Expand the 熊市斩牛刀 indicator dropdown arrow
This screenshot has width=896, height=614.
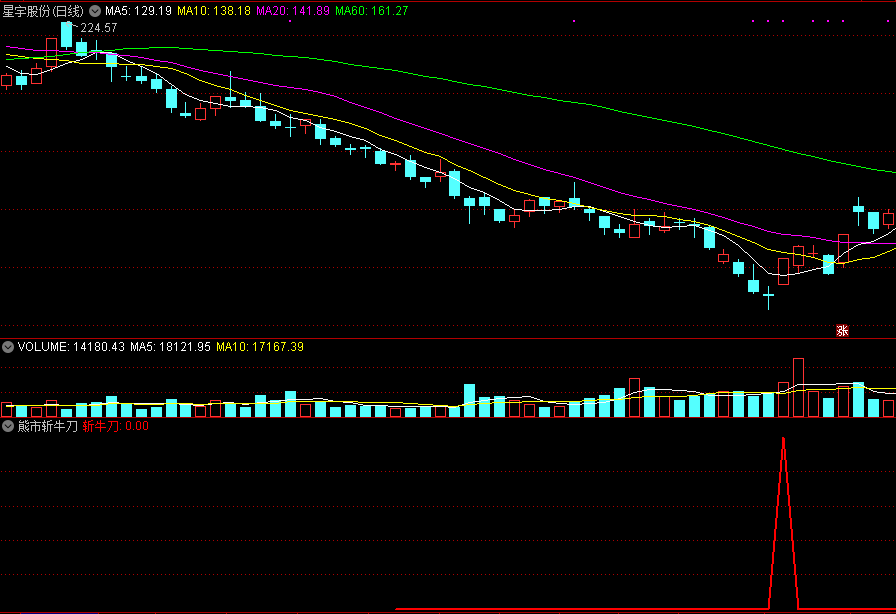pos(8,426)
